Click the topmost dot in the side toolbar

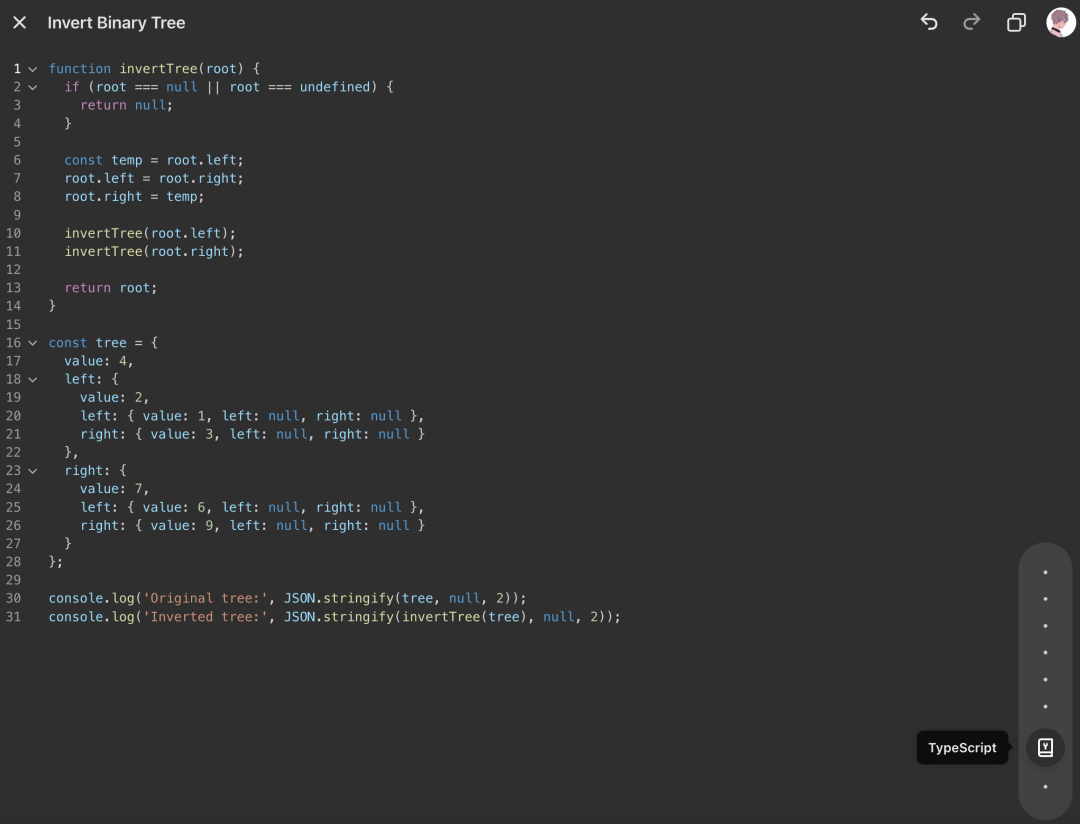[x=1045, y=572]
